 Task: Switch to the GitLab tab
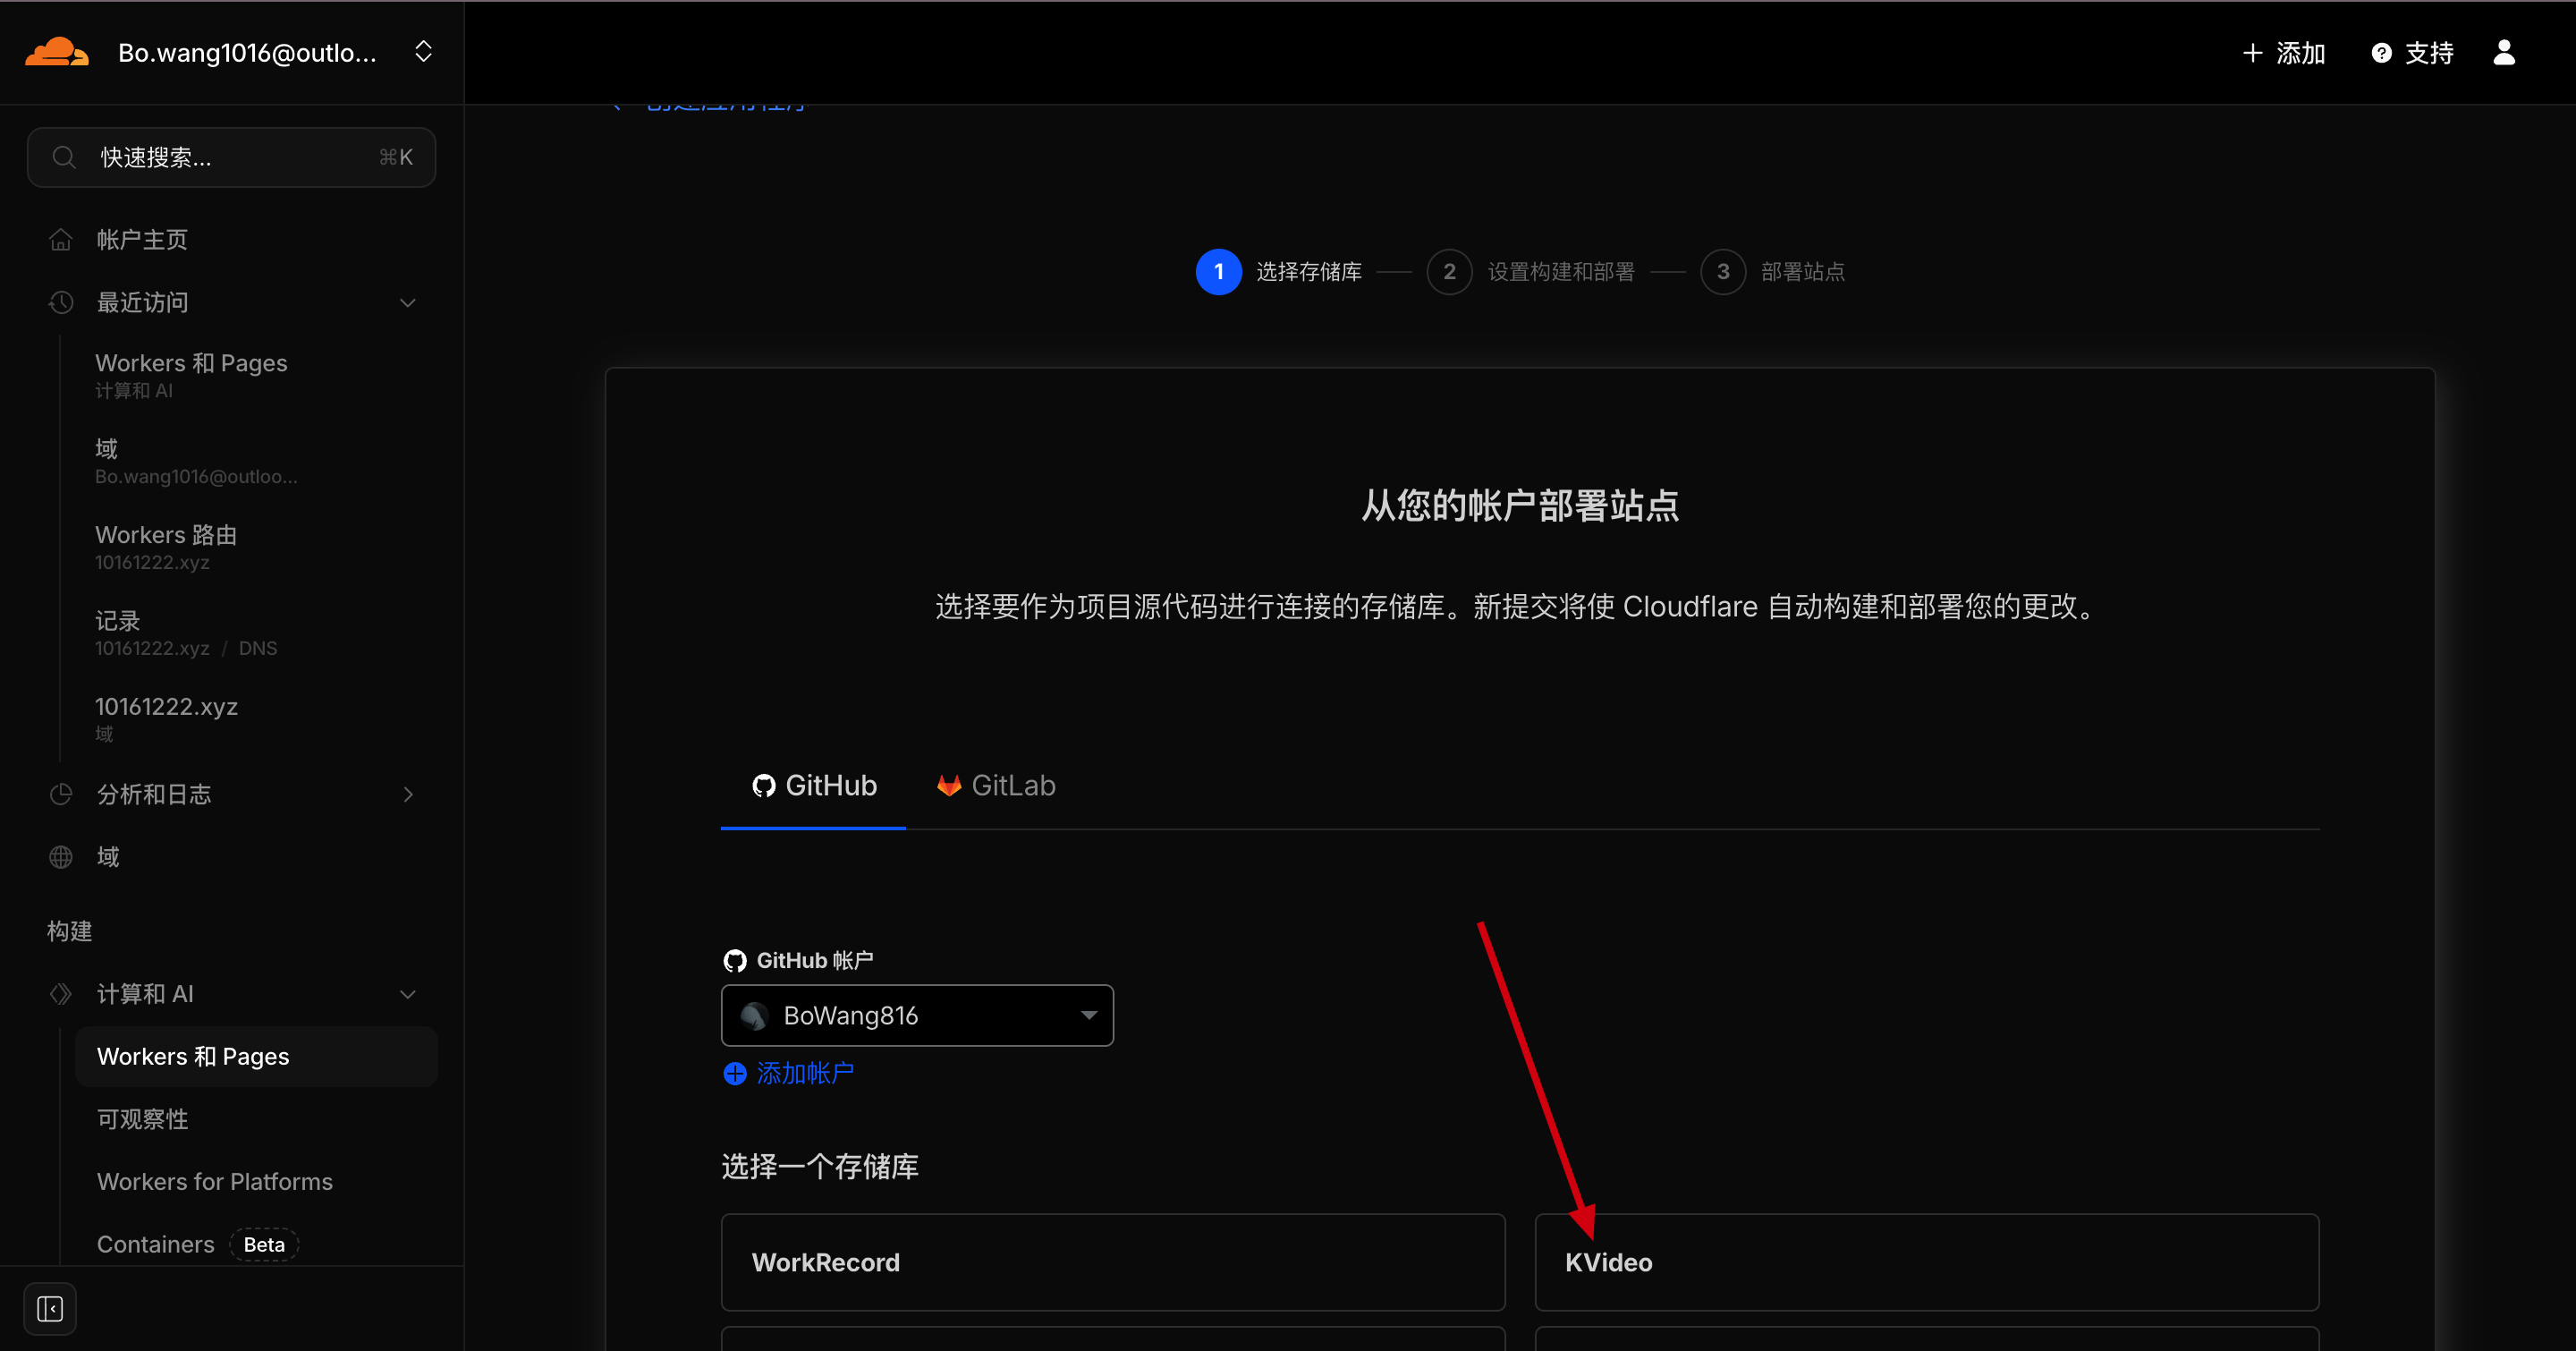(996, 786)
